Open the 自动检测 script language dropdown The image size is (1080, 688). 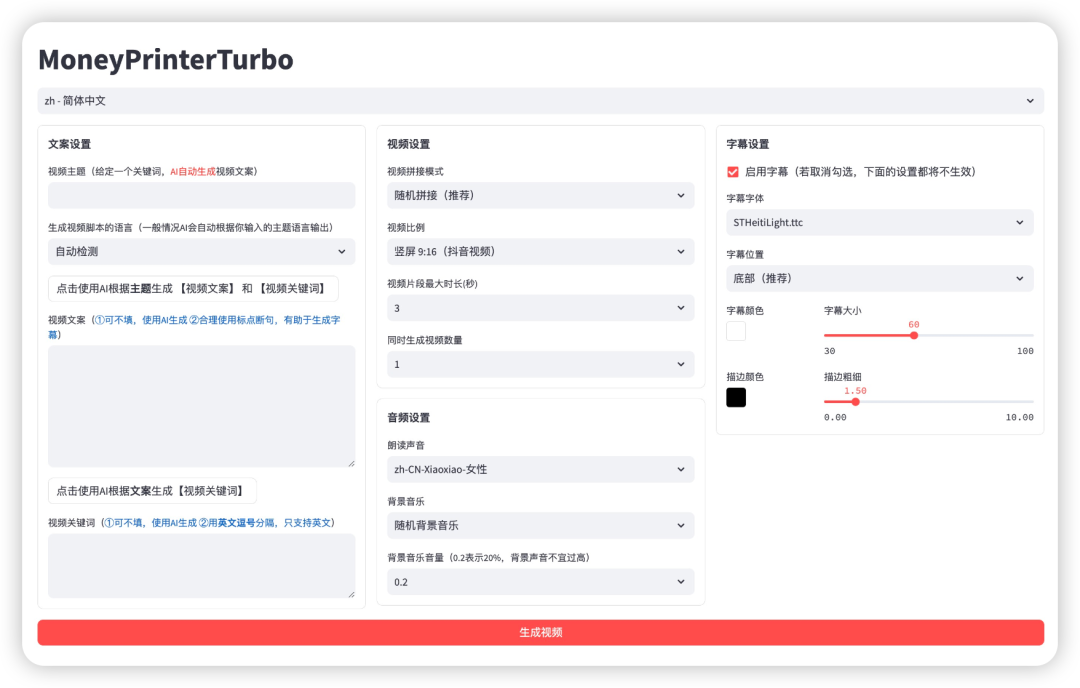click(x=201, y=251)
